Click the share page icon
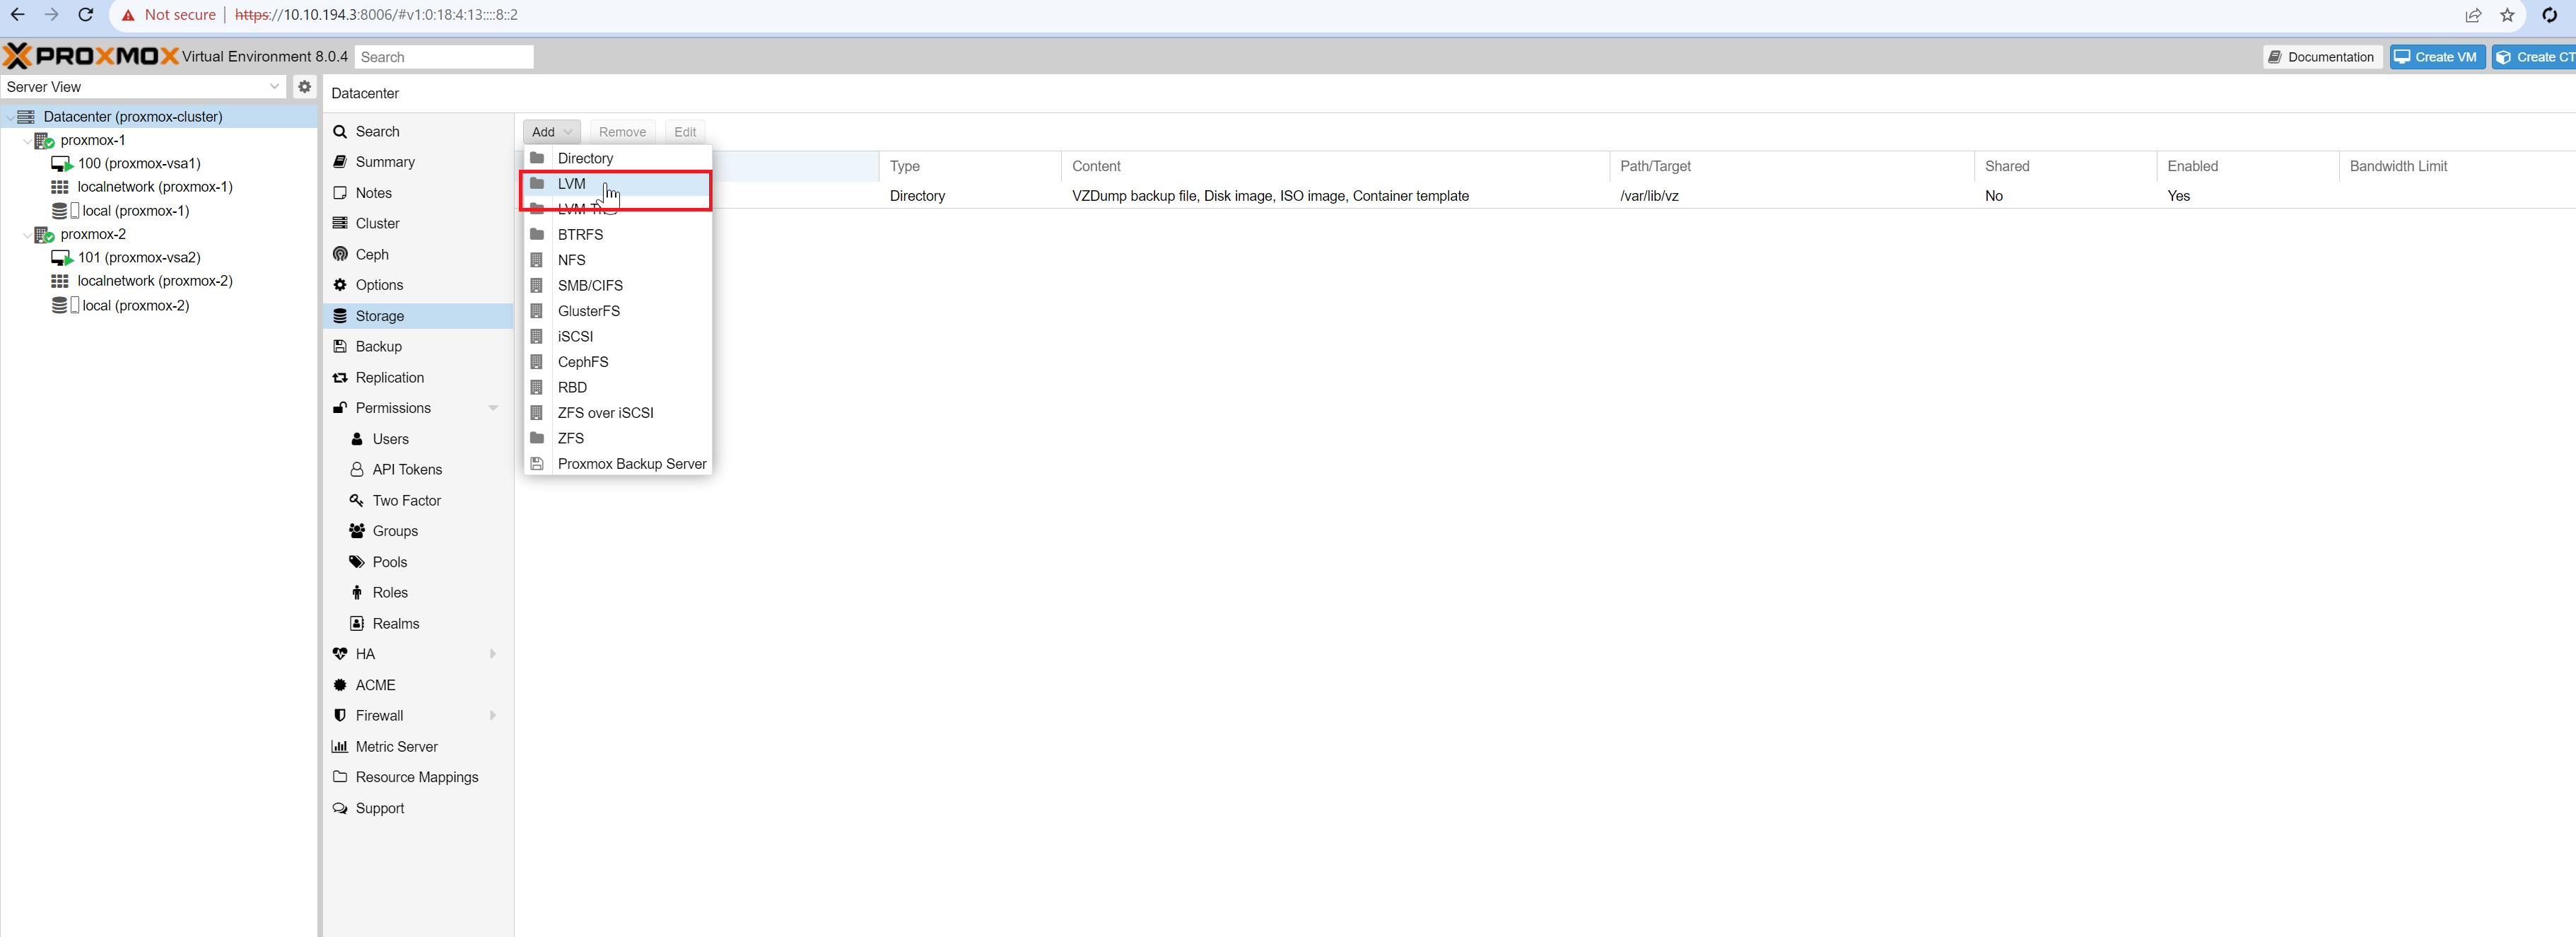The image size is (2576, 937). click(2473, 15)
